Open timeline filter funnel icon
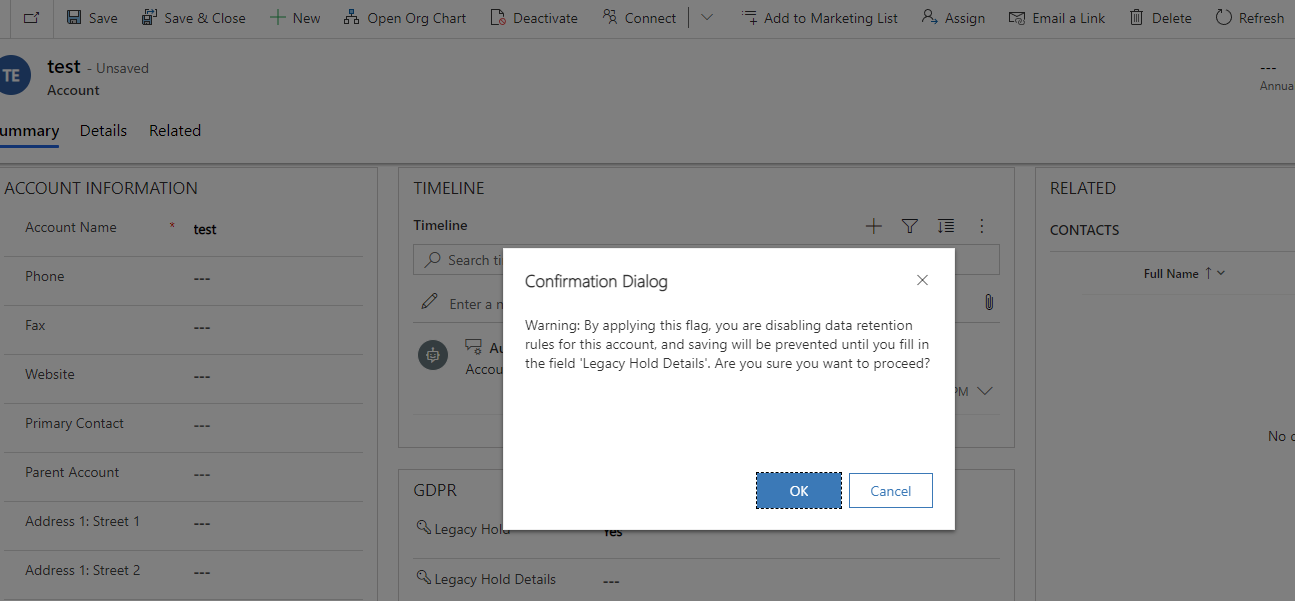Screen dimensions: 1295x601 [909, 226]
